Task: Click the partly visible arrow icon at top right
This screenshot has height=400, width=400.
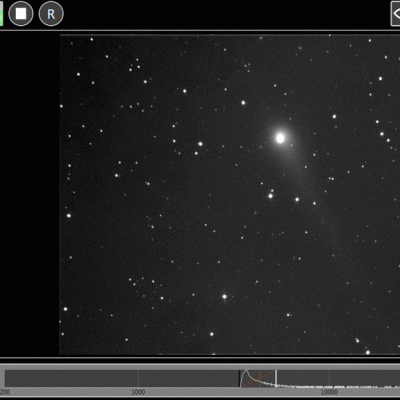Action: pos(396,14)
